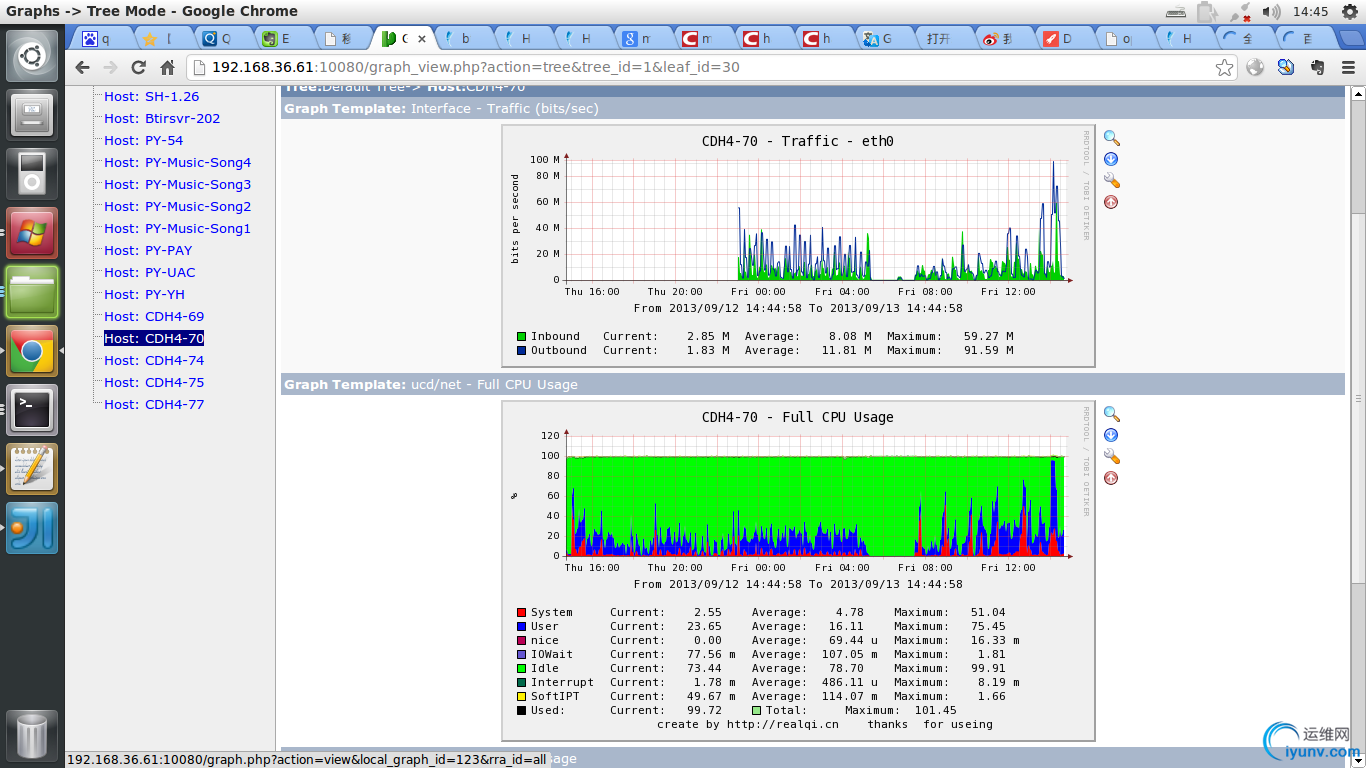Open the volume indicator in top panel

[x=1271, y=11]
